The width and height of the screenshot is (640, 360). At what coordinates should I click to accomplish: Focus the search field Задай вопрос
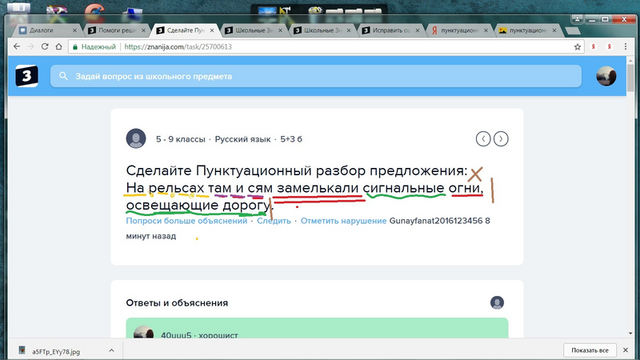(316, 76)
